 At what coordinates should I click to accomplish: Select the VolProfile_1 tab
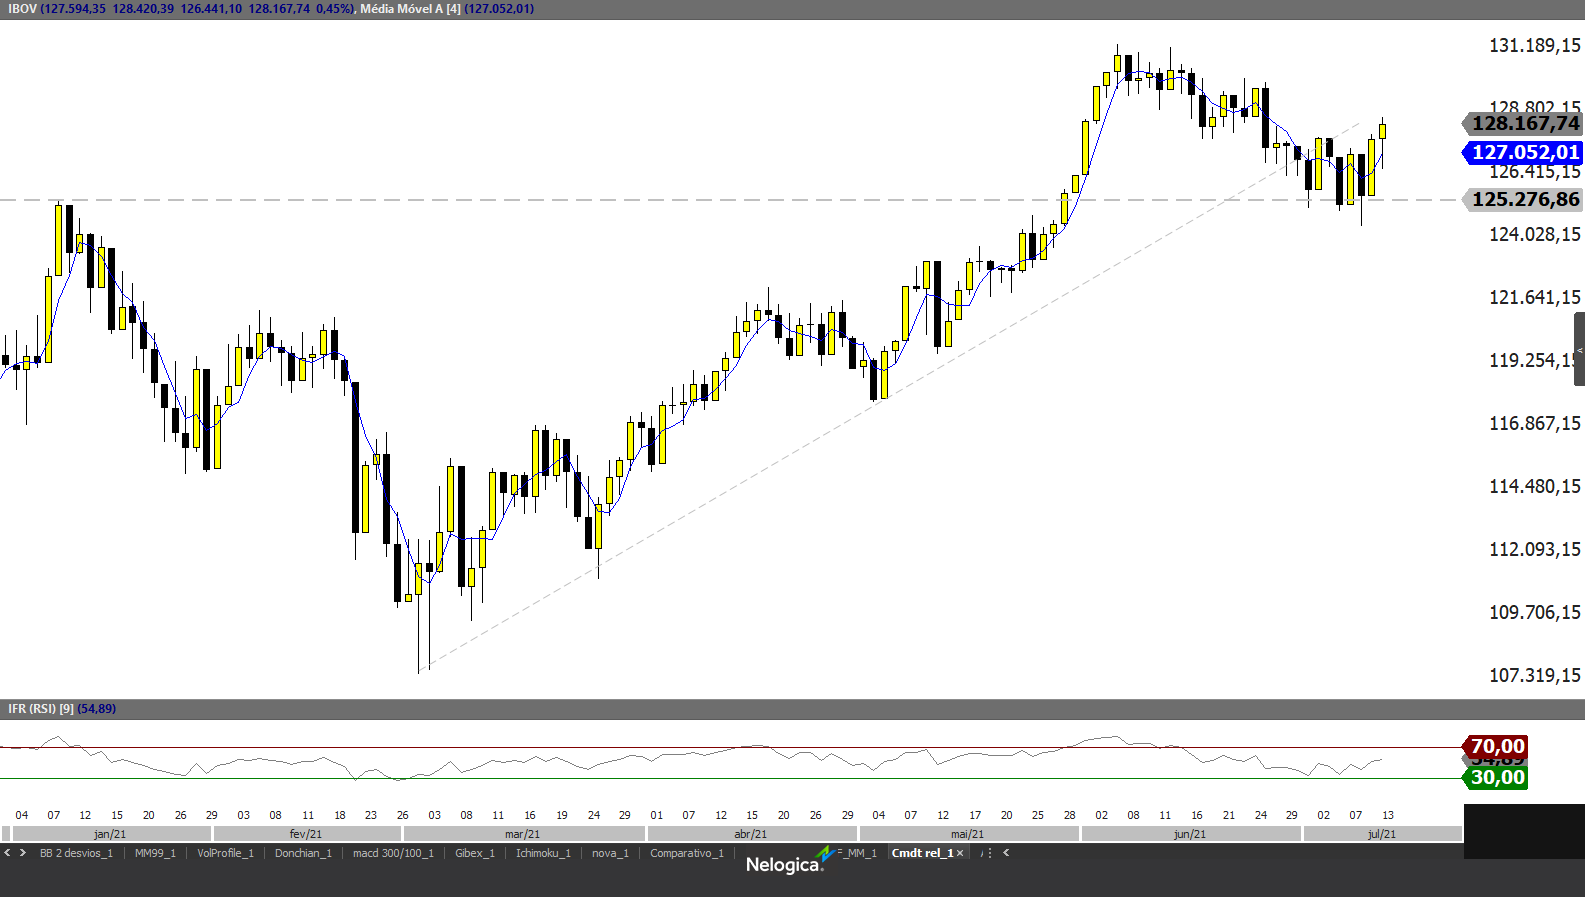click(x=225, y=853)
